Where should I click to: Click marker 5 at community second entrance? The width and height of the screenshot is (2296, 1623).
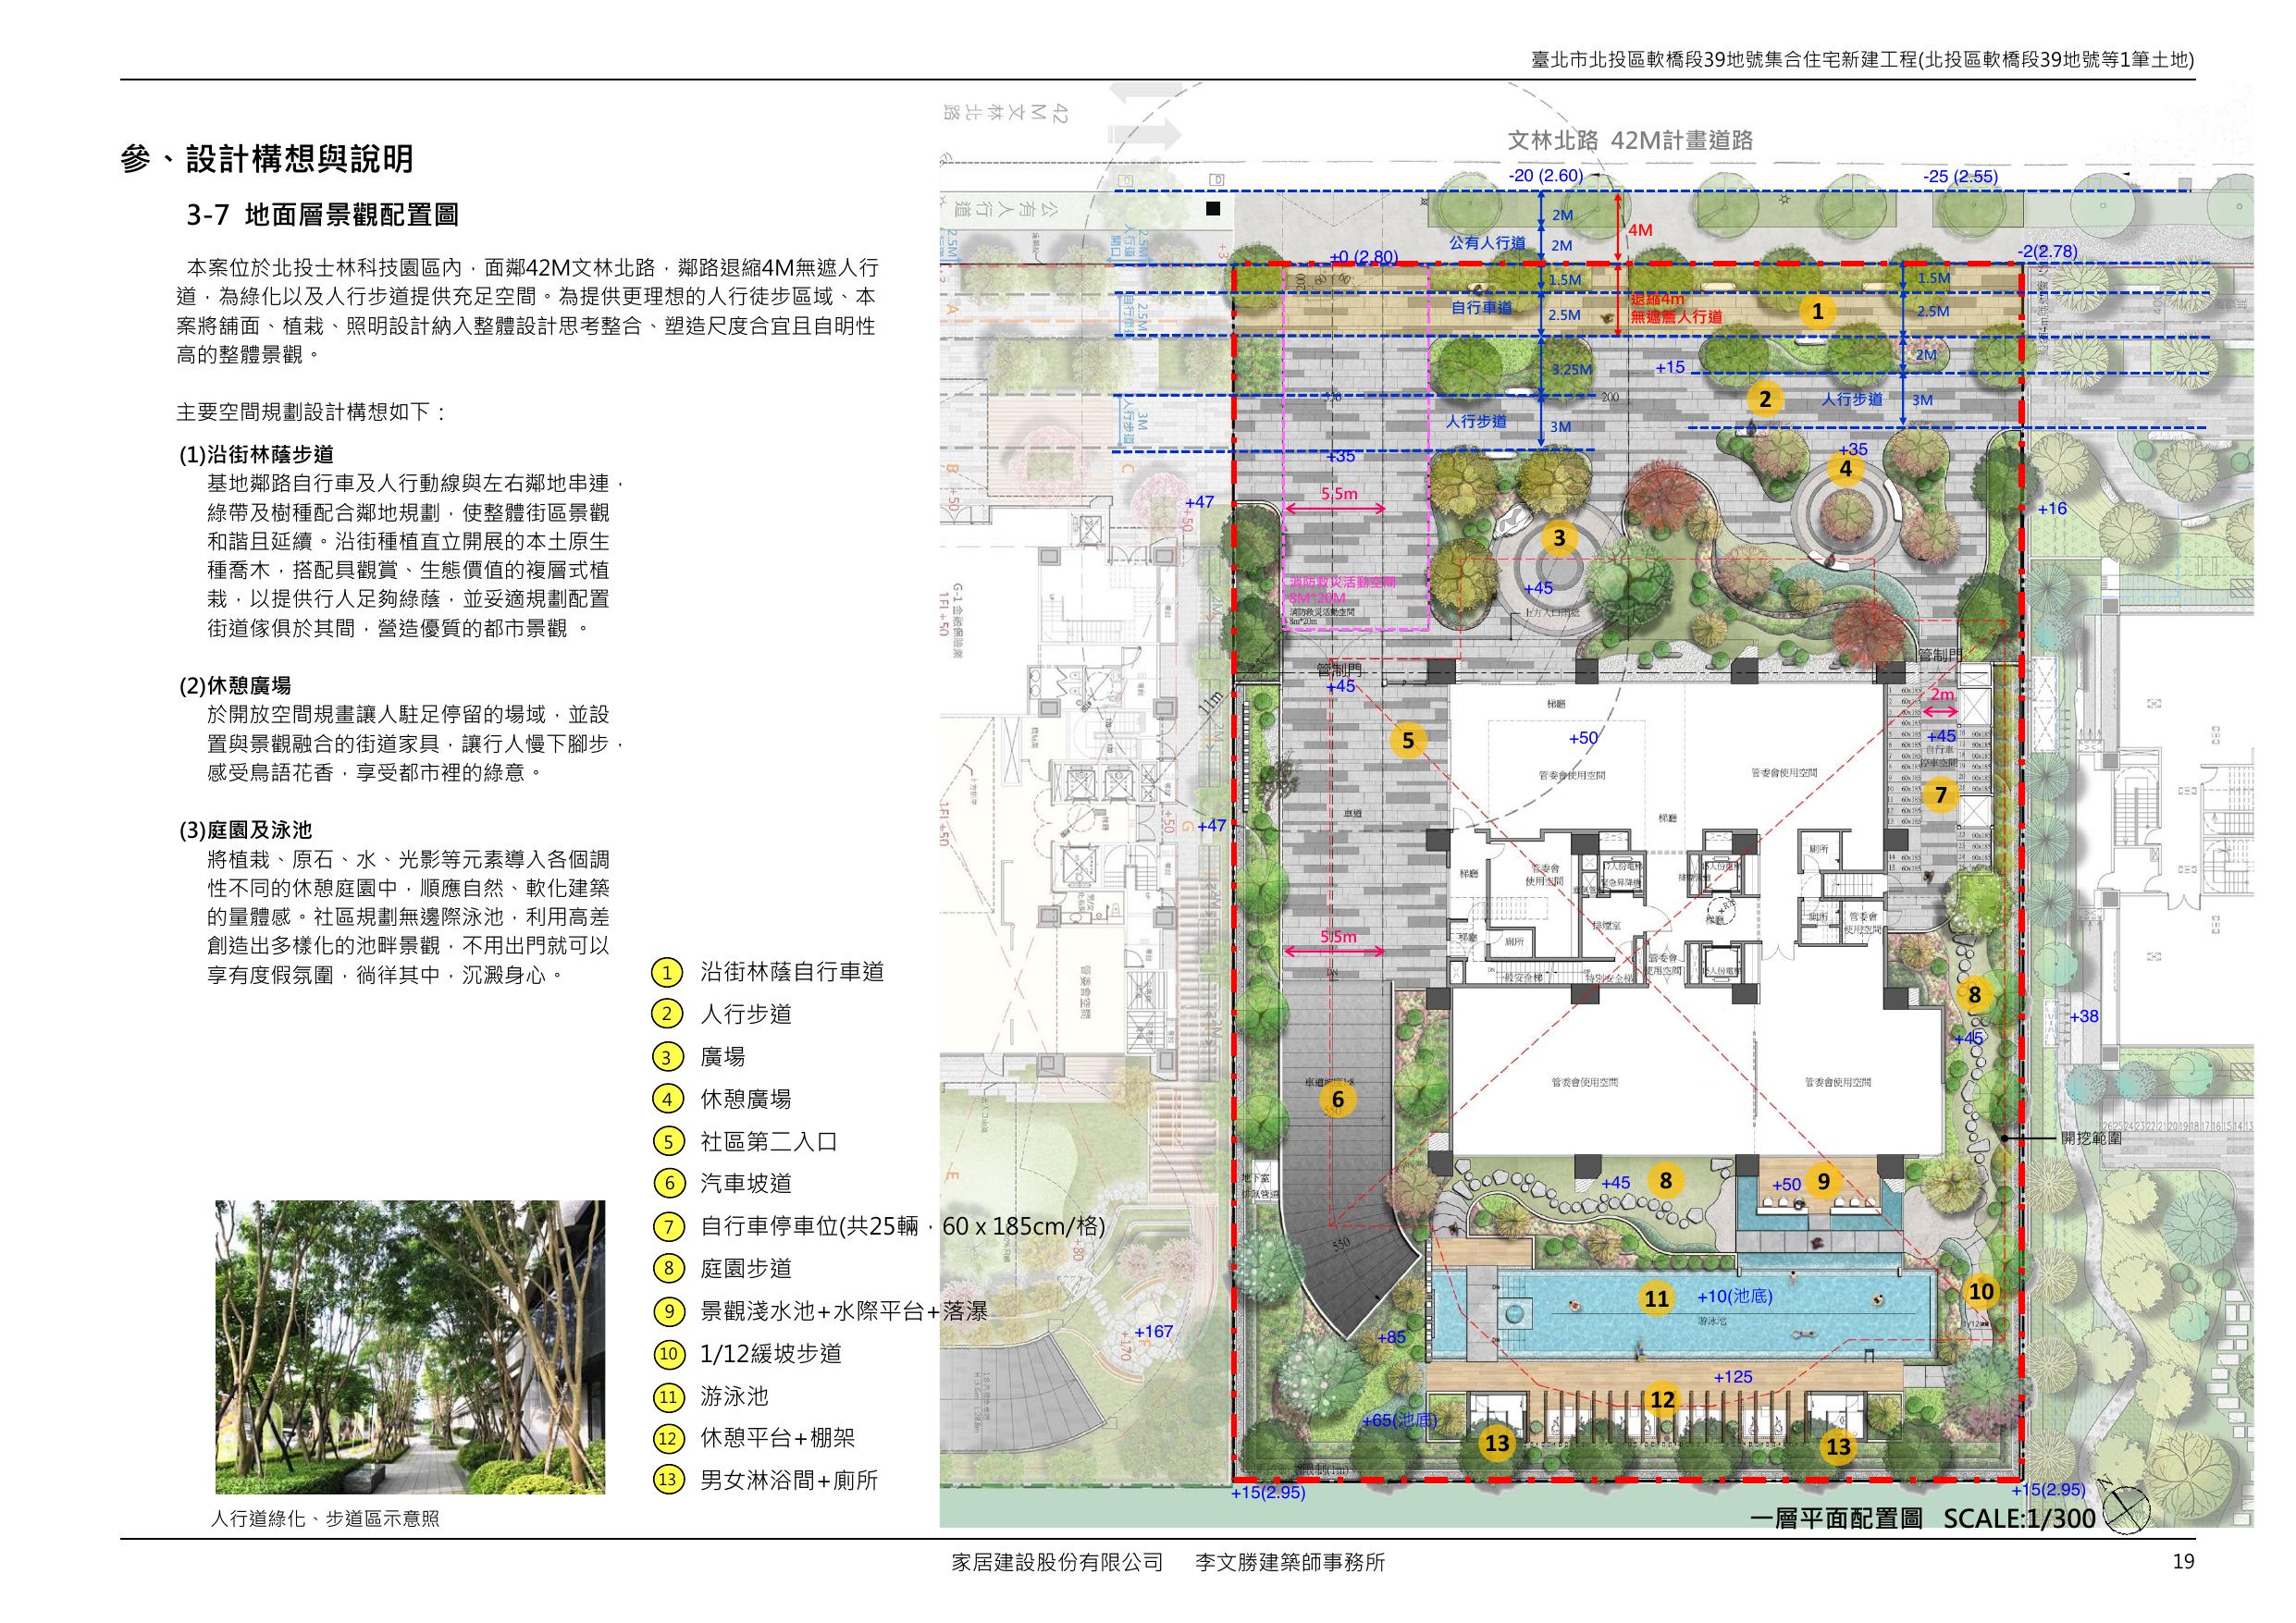point(1408,741)
